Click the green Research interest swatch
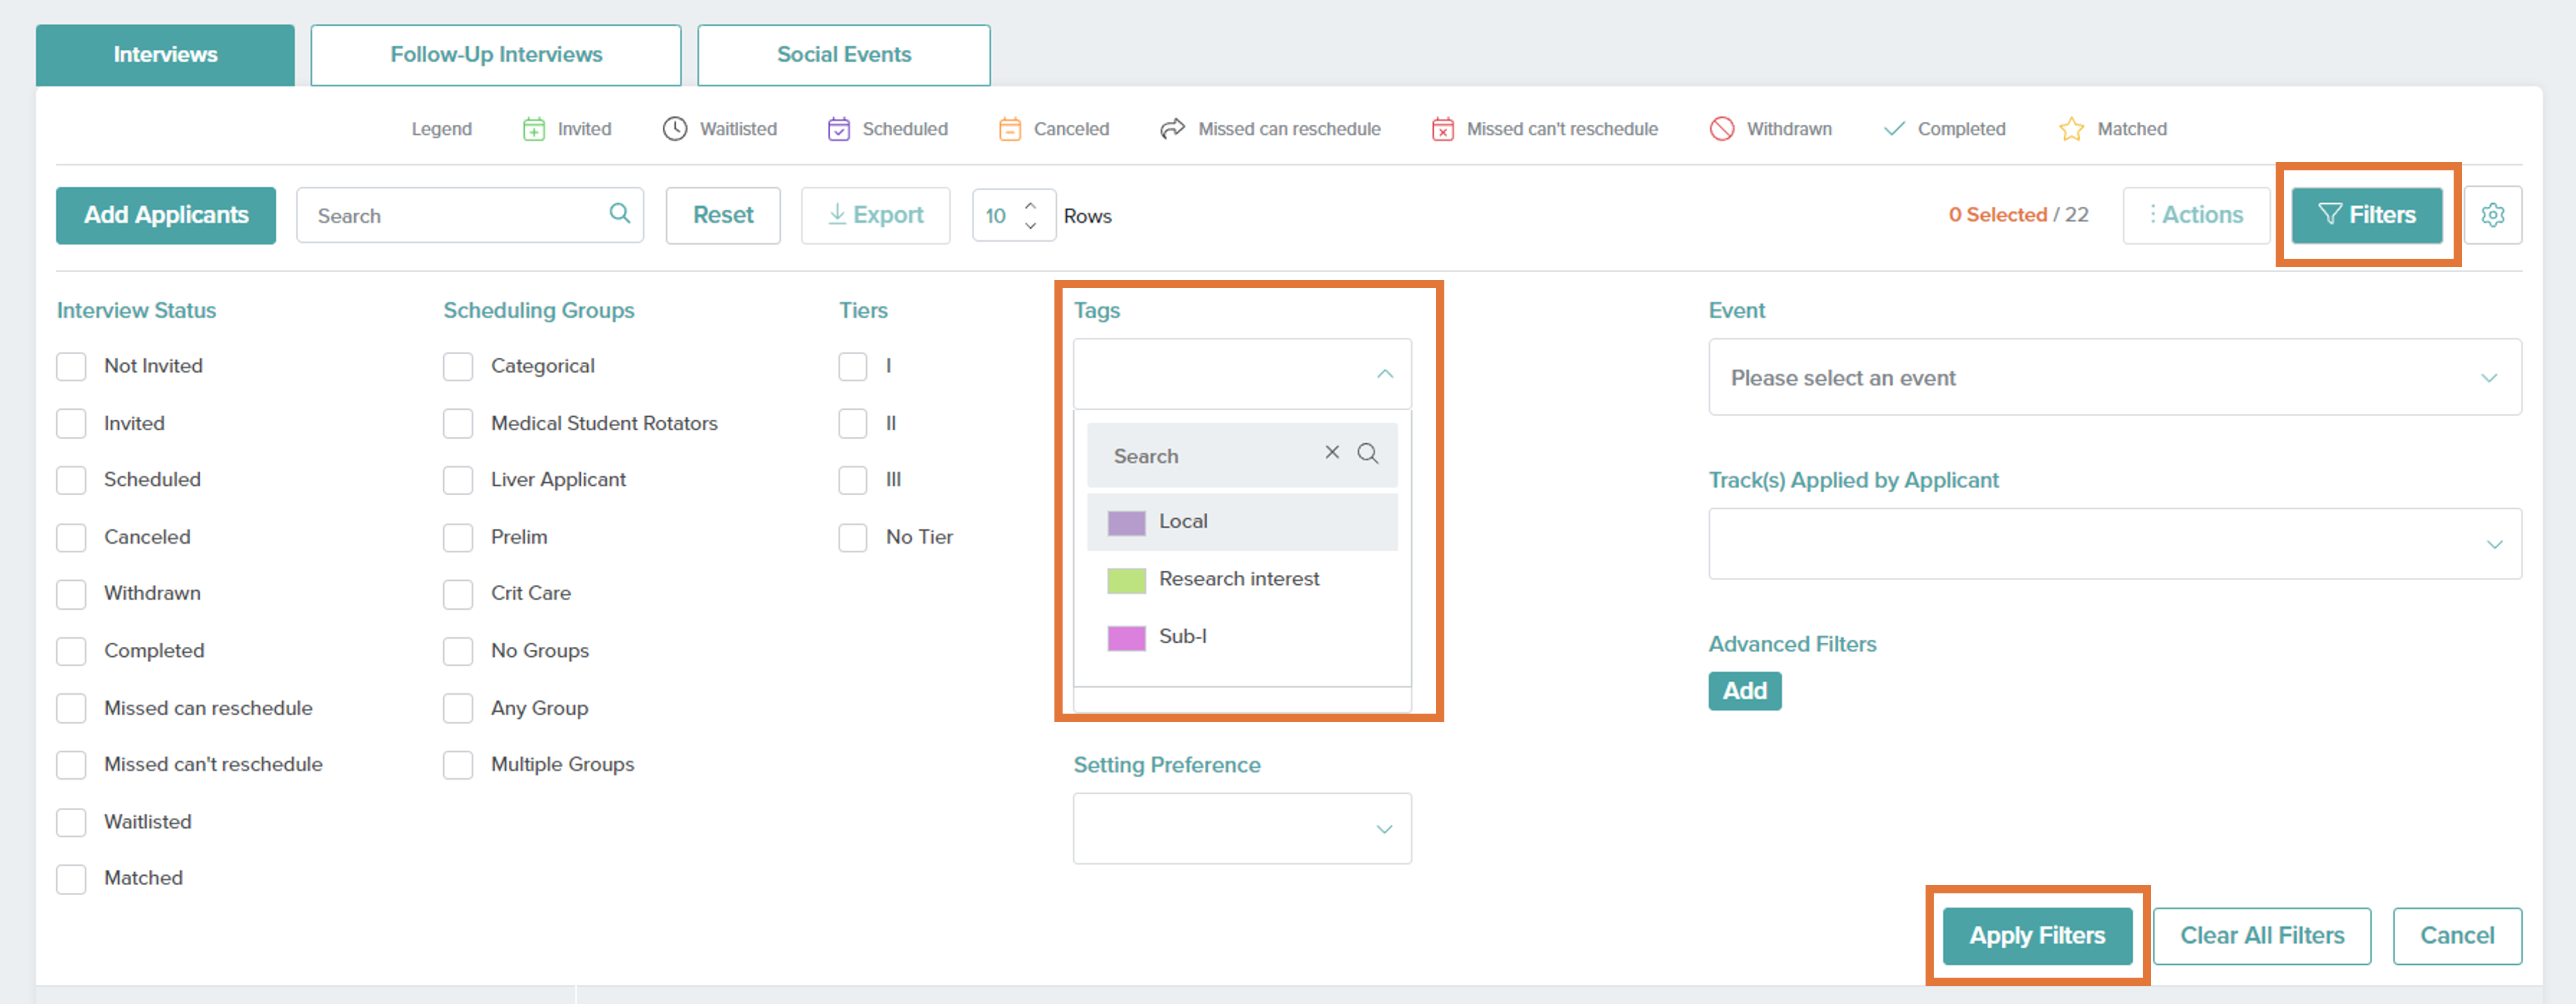Screen dimensions: 2576x1004 click(1126, 580)
